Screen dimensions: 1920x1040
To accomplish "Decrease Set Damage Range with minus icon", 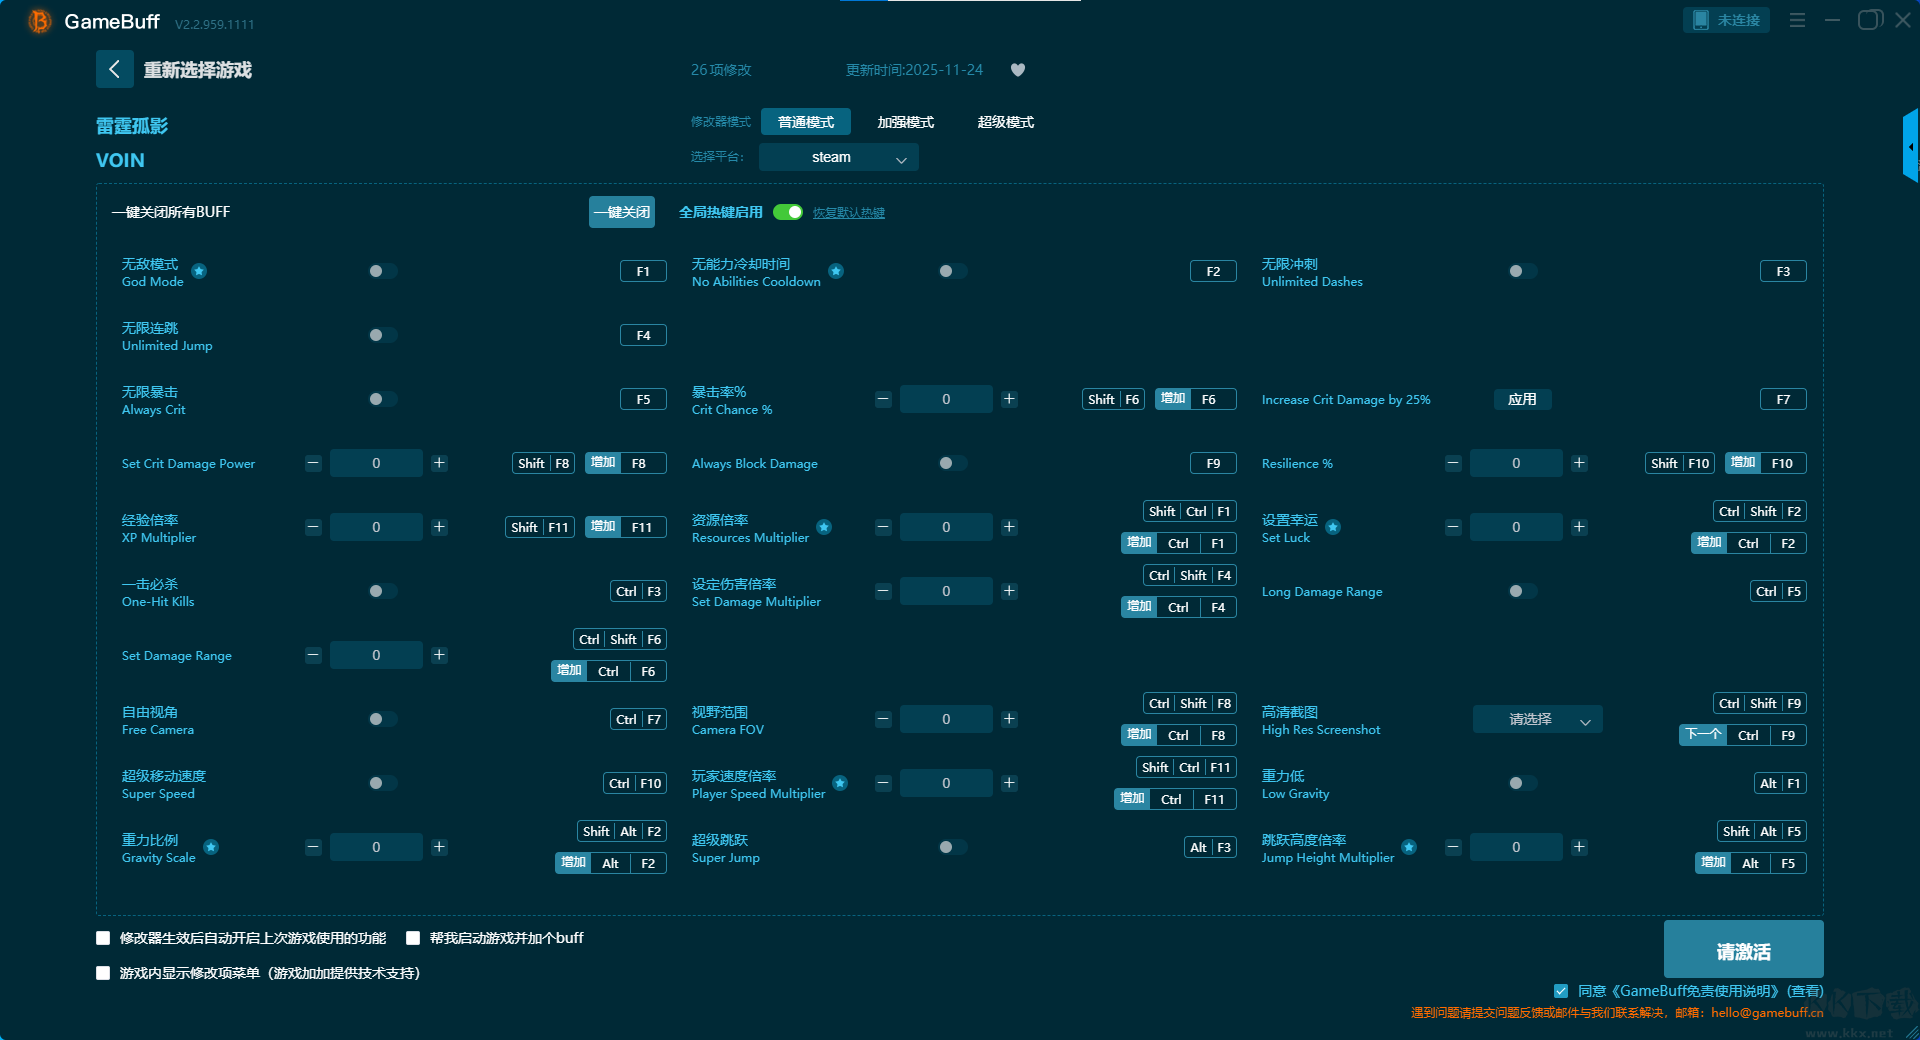I will click(x=313, y=655).
